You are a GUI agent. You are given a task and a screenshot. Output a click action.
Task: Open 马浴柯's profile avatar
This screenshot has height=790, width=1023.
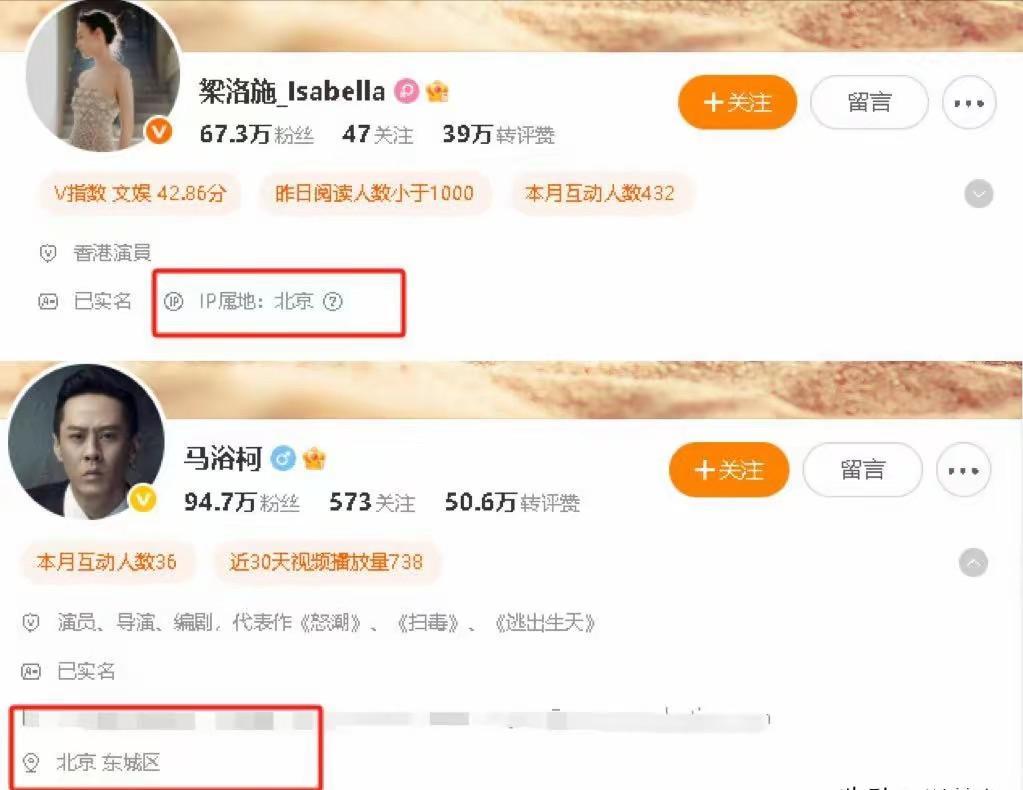[x=87, y=442]
